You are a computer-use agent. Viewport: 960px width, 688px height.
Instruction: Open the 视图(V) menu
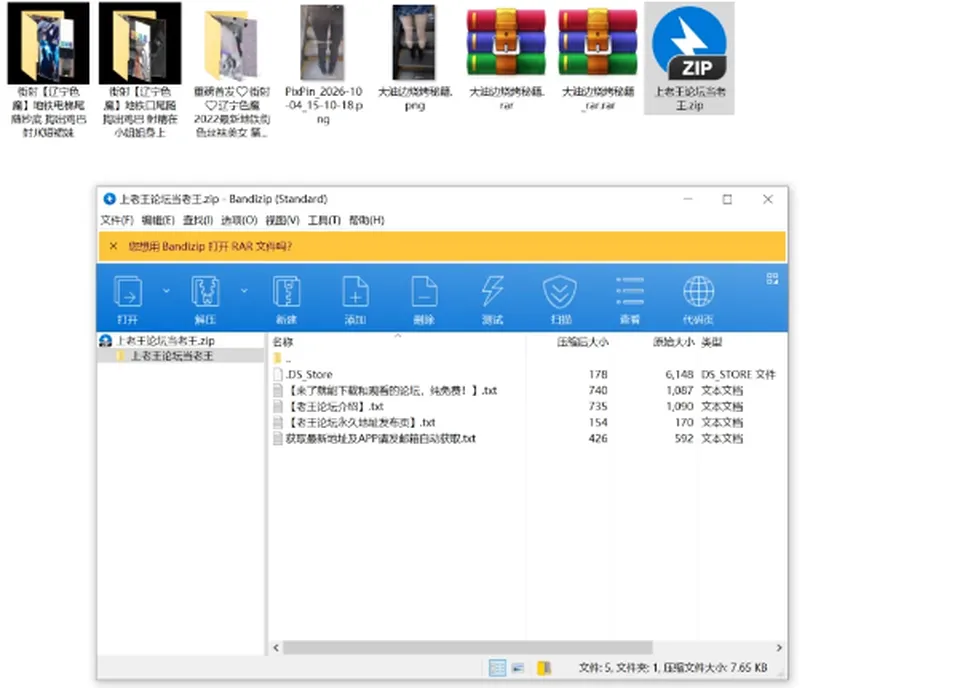tap(282, 220)
